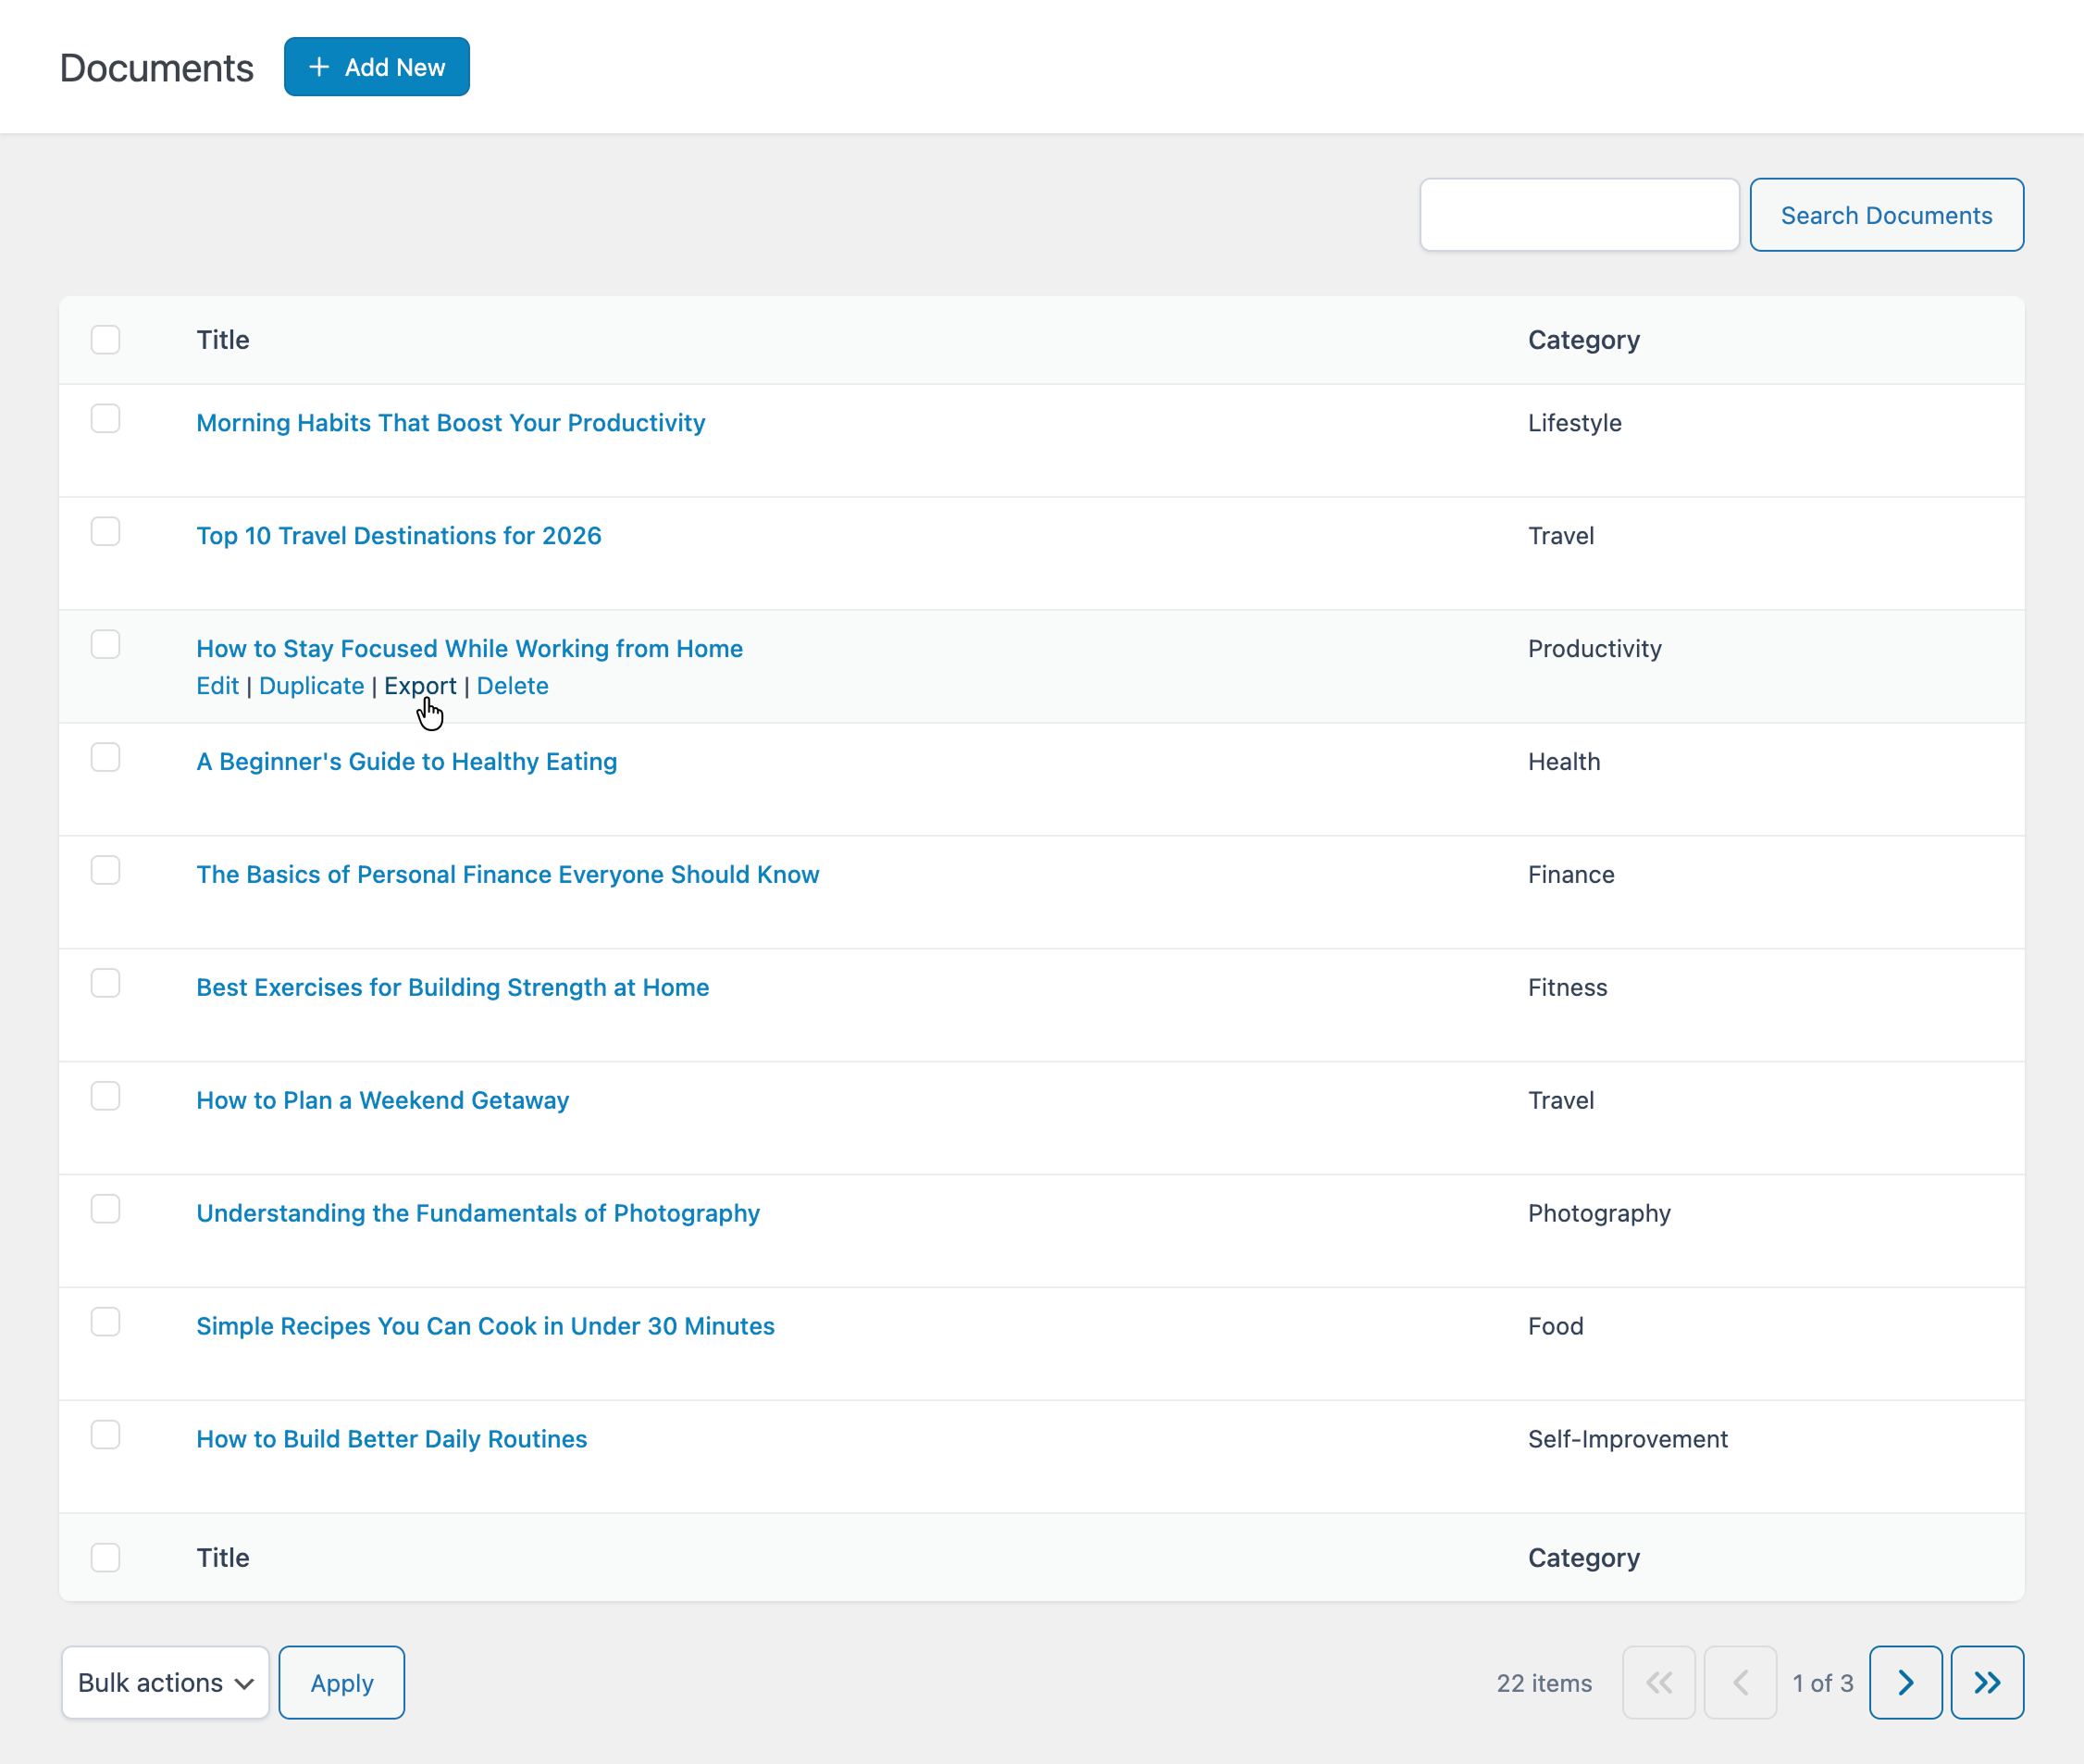
Task: Jump to the last page
Action: pos(1987,1682)
